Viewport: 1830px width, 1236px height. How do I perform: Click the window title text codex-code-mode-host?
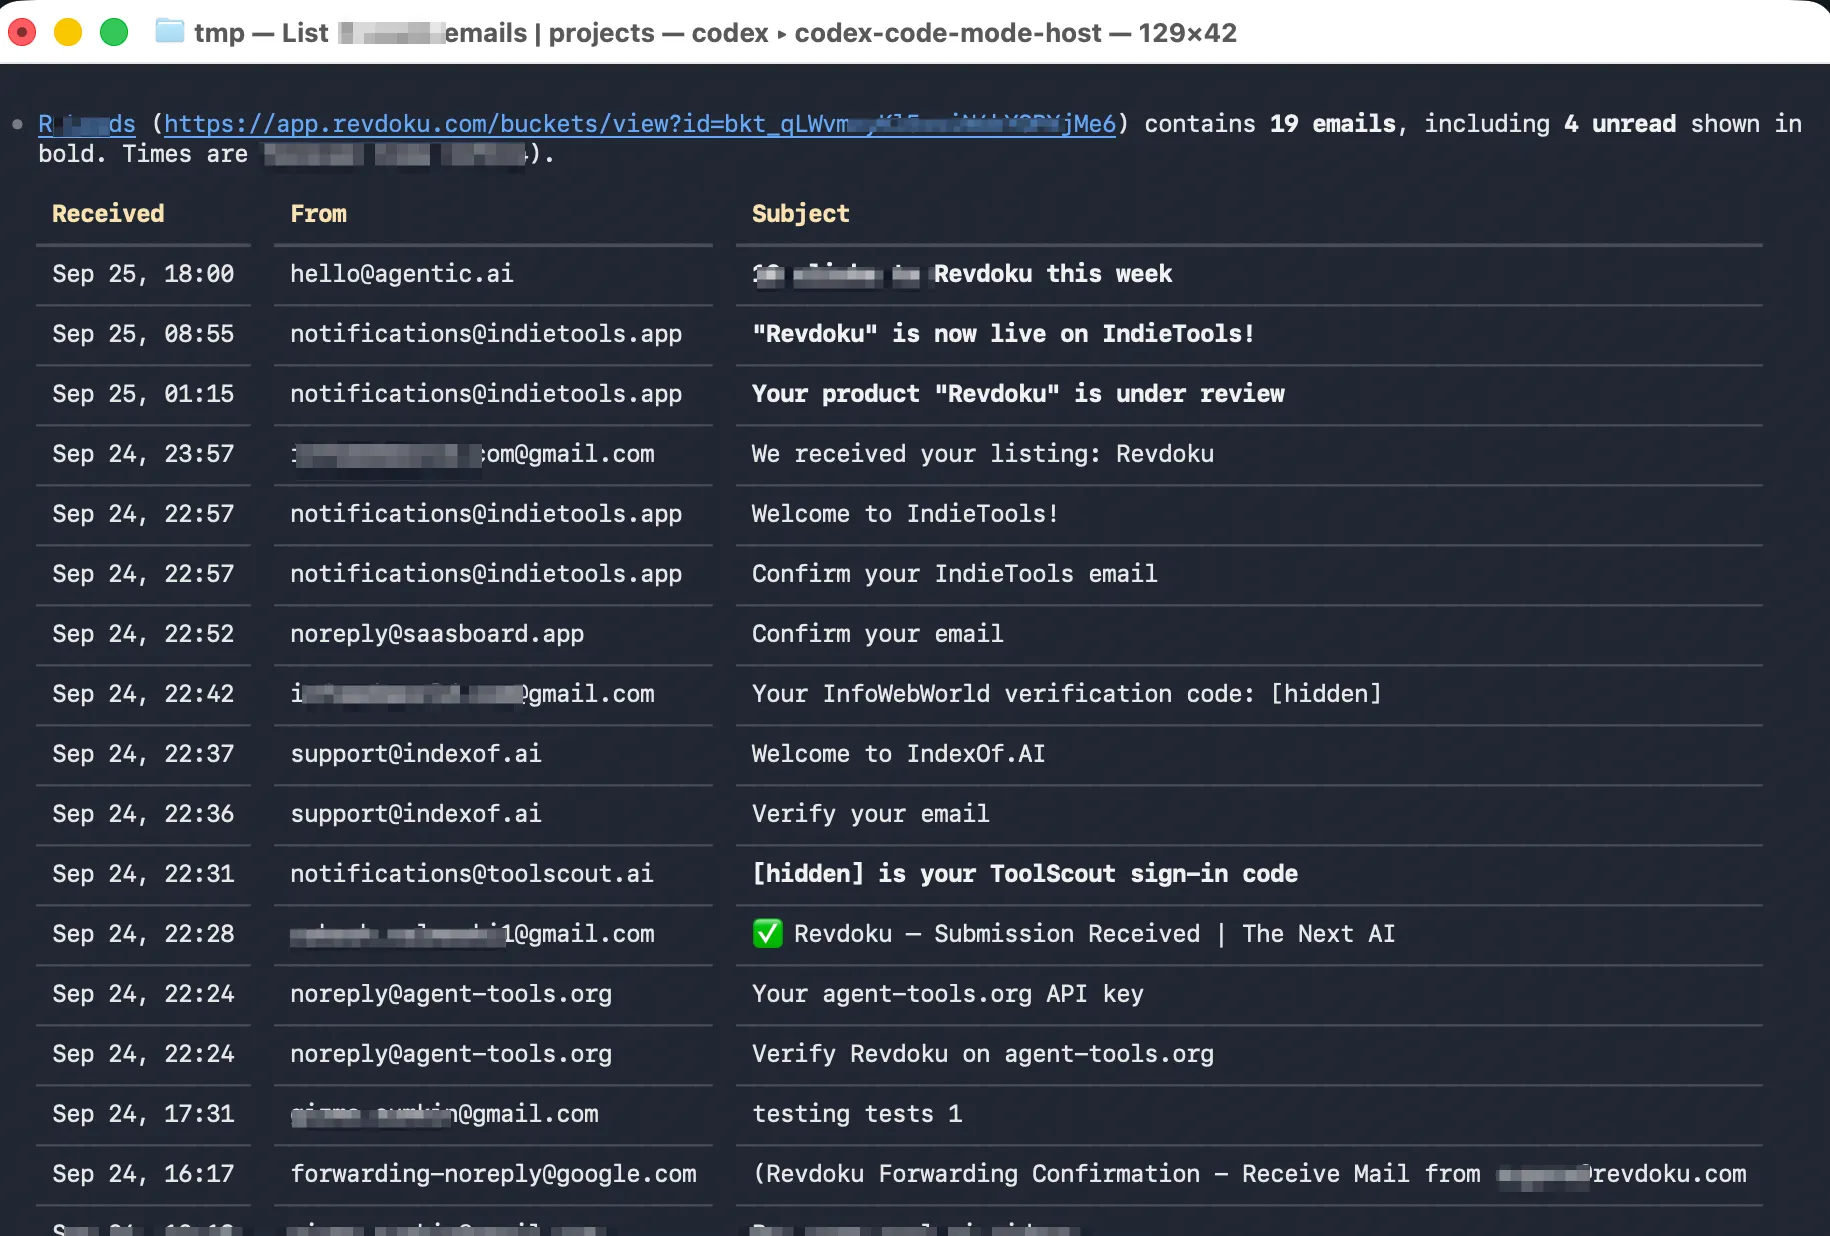(948, 33)
